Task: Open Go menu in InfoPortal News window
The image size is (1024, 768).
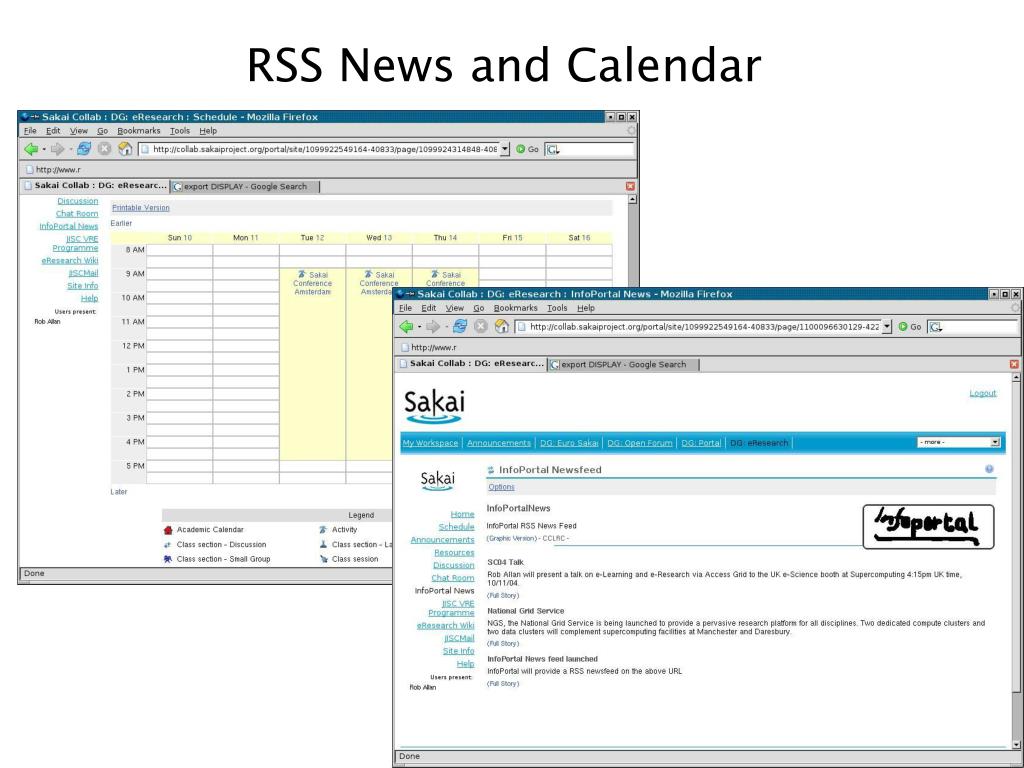Action: (x=479, y=308)
